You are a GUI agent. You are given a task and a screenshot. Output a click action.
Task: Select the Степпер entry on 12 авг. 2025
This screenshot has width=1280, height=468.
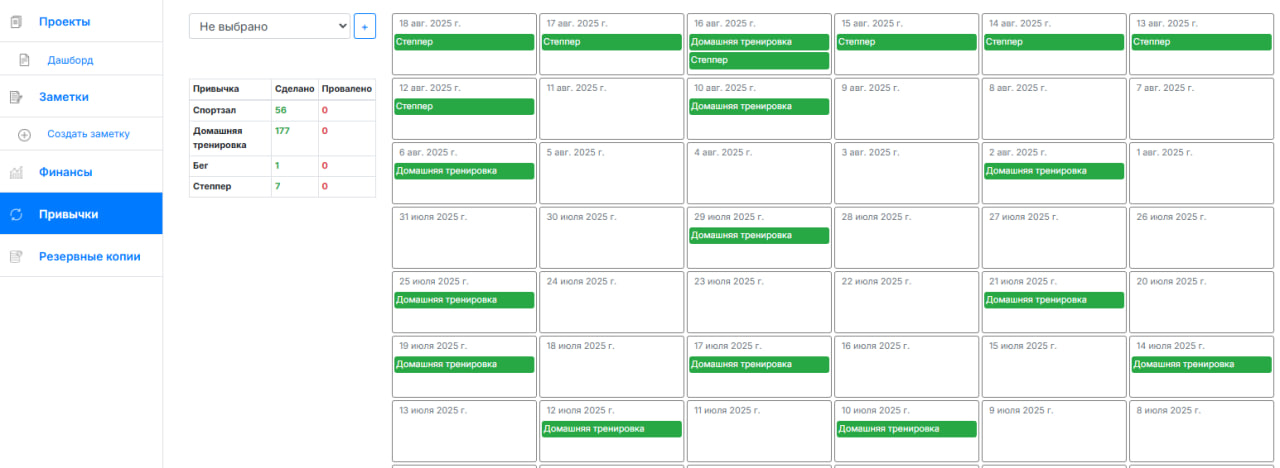pos(464,107)
